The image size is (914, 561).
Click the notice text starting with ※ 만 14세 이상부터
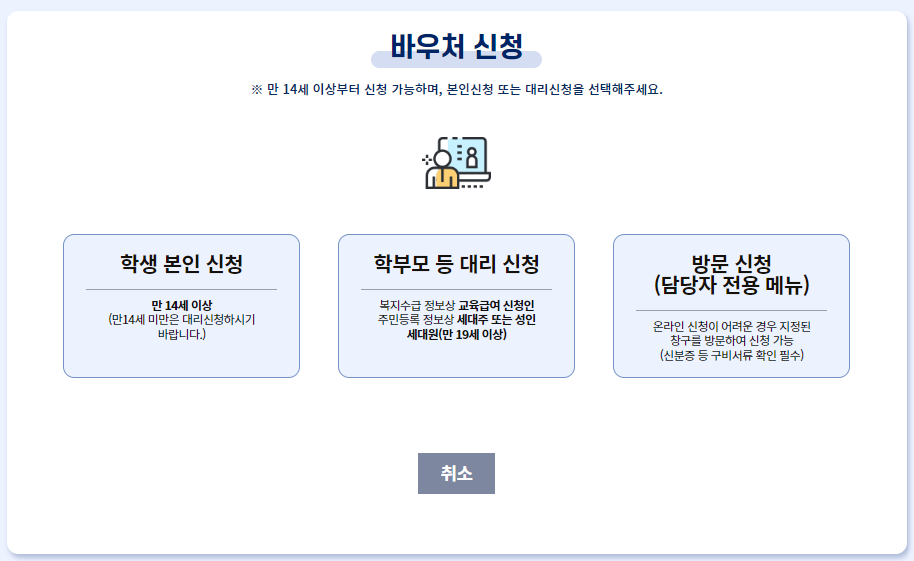pos(456,90)
